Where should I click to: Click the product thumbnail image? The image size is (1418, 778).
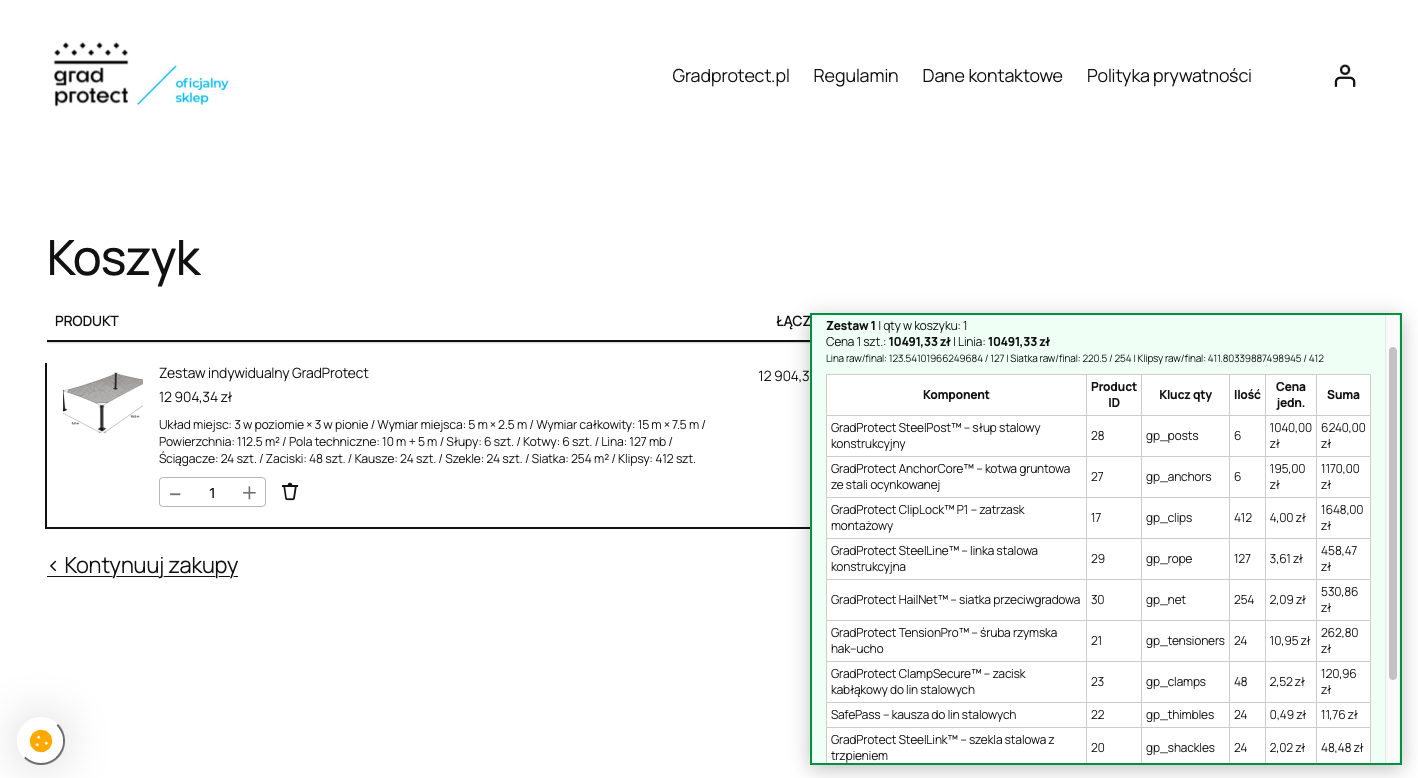pyautogui.click(x=102, y=401)
